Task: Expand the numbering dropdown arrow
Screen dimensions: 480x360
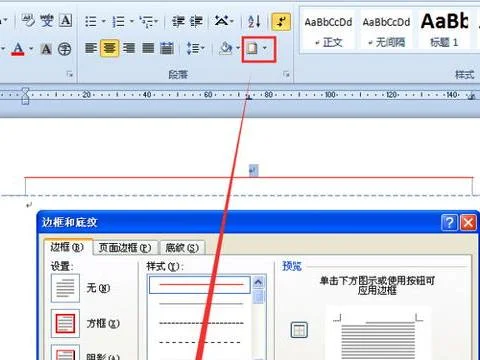Action: coord(131,22)
